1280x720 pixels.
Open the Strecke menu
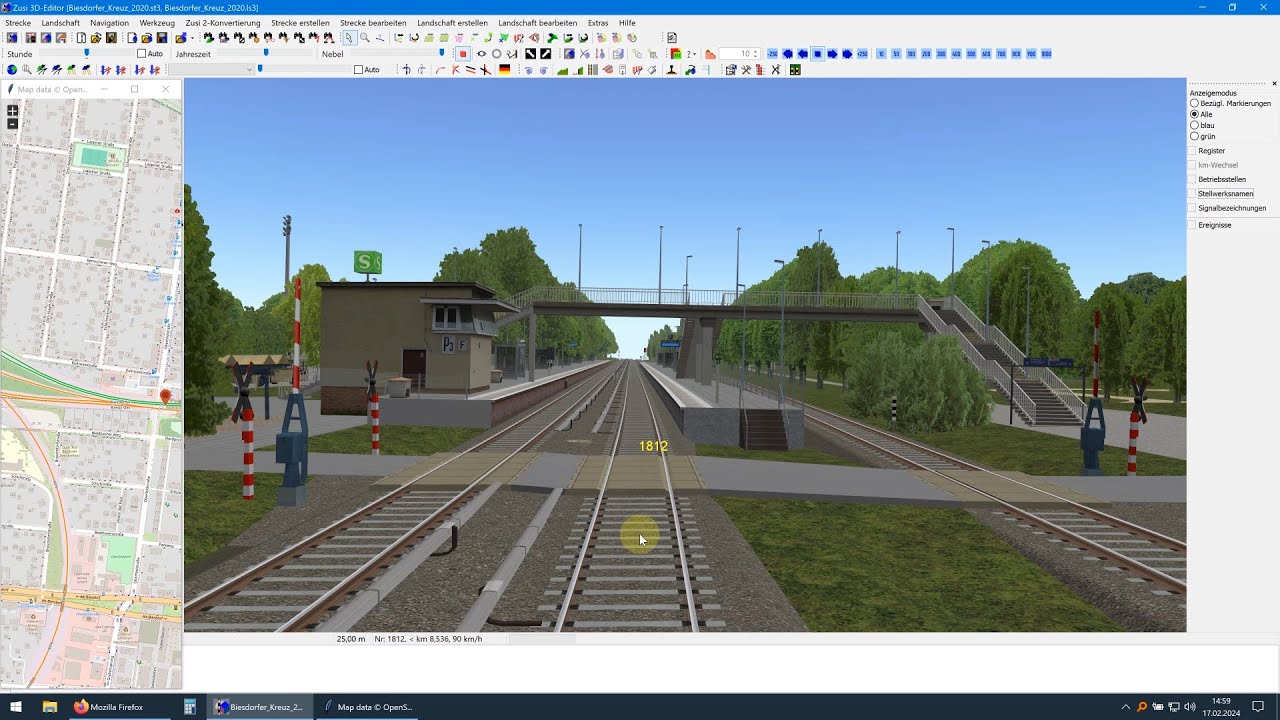point(18,23)
